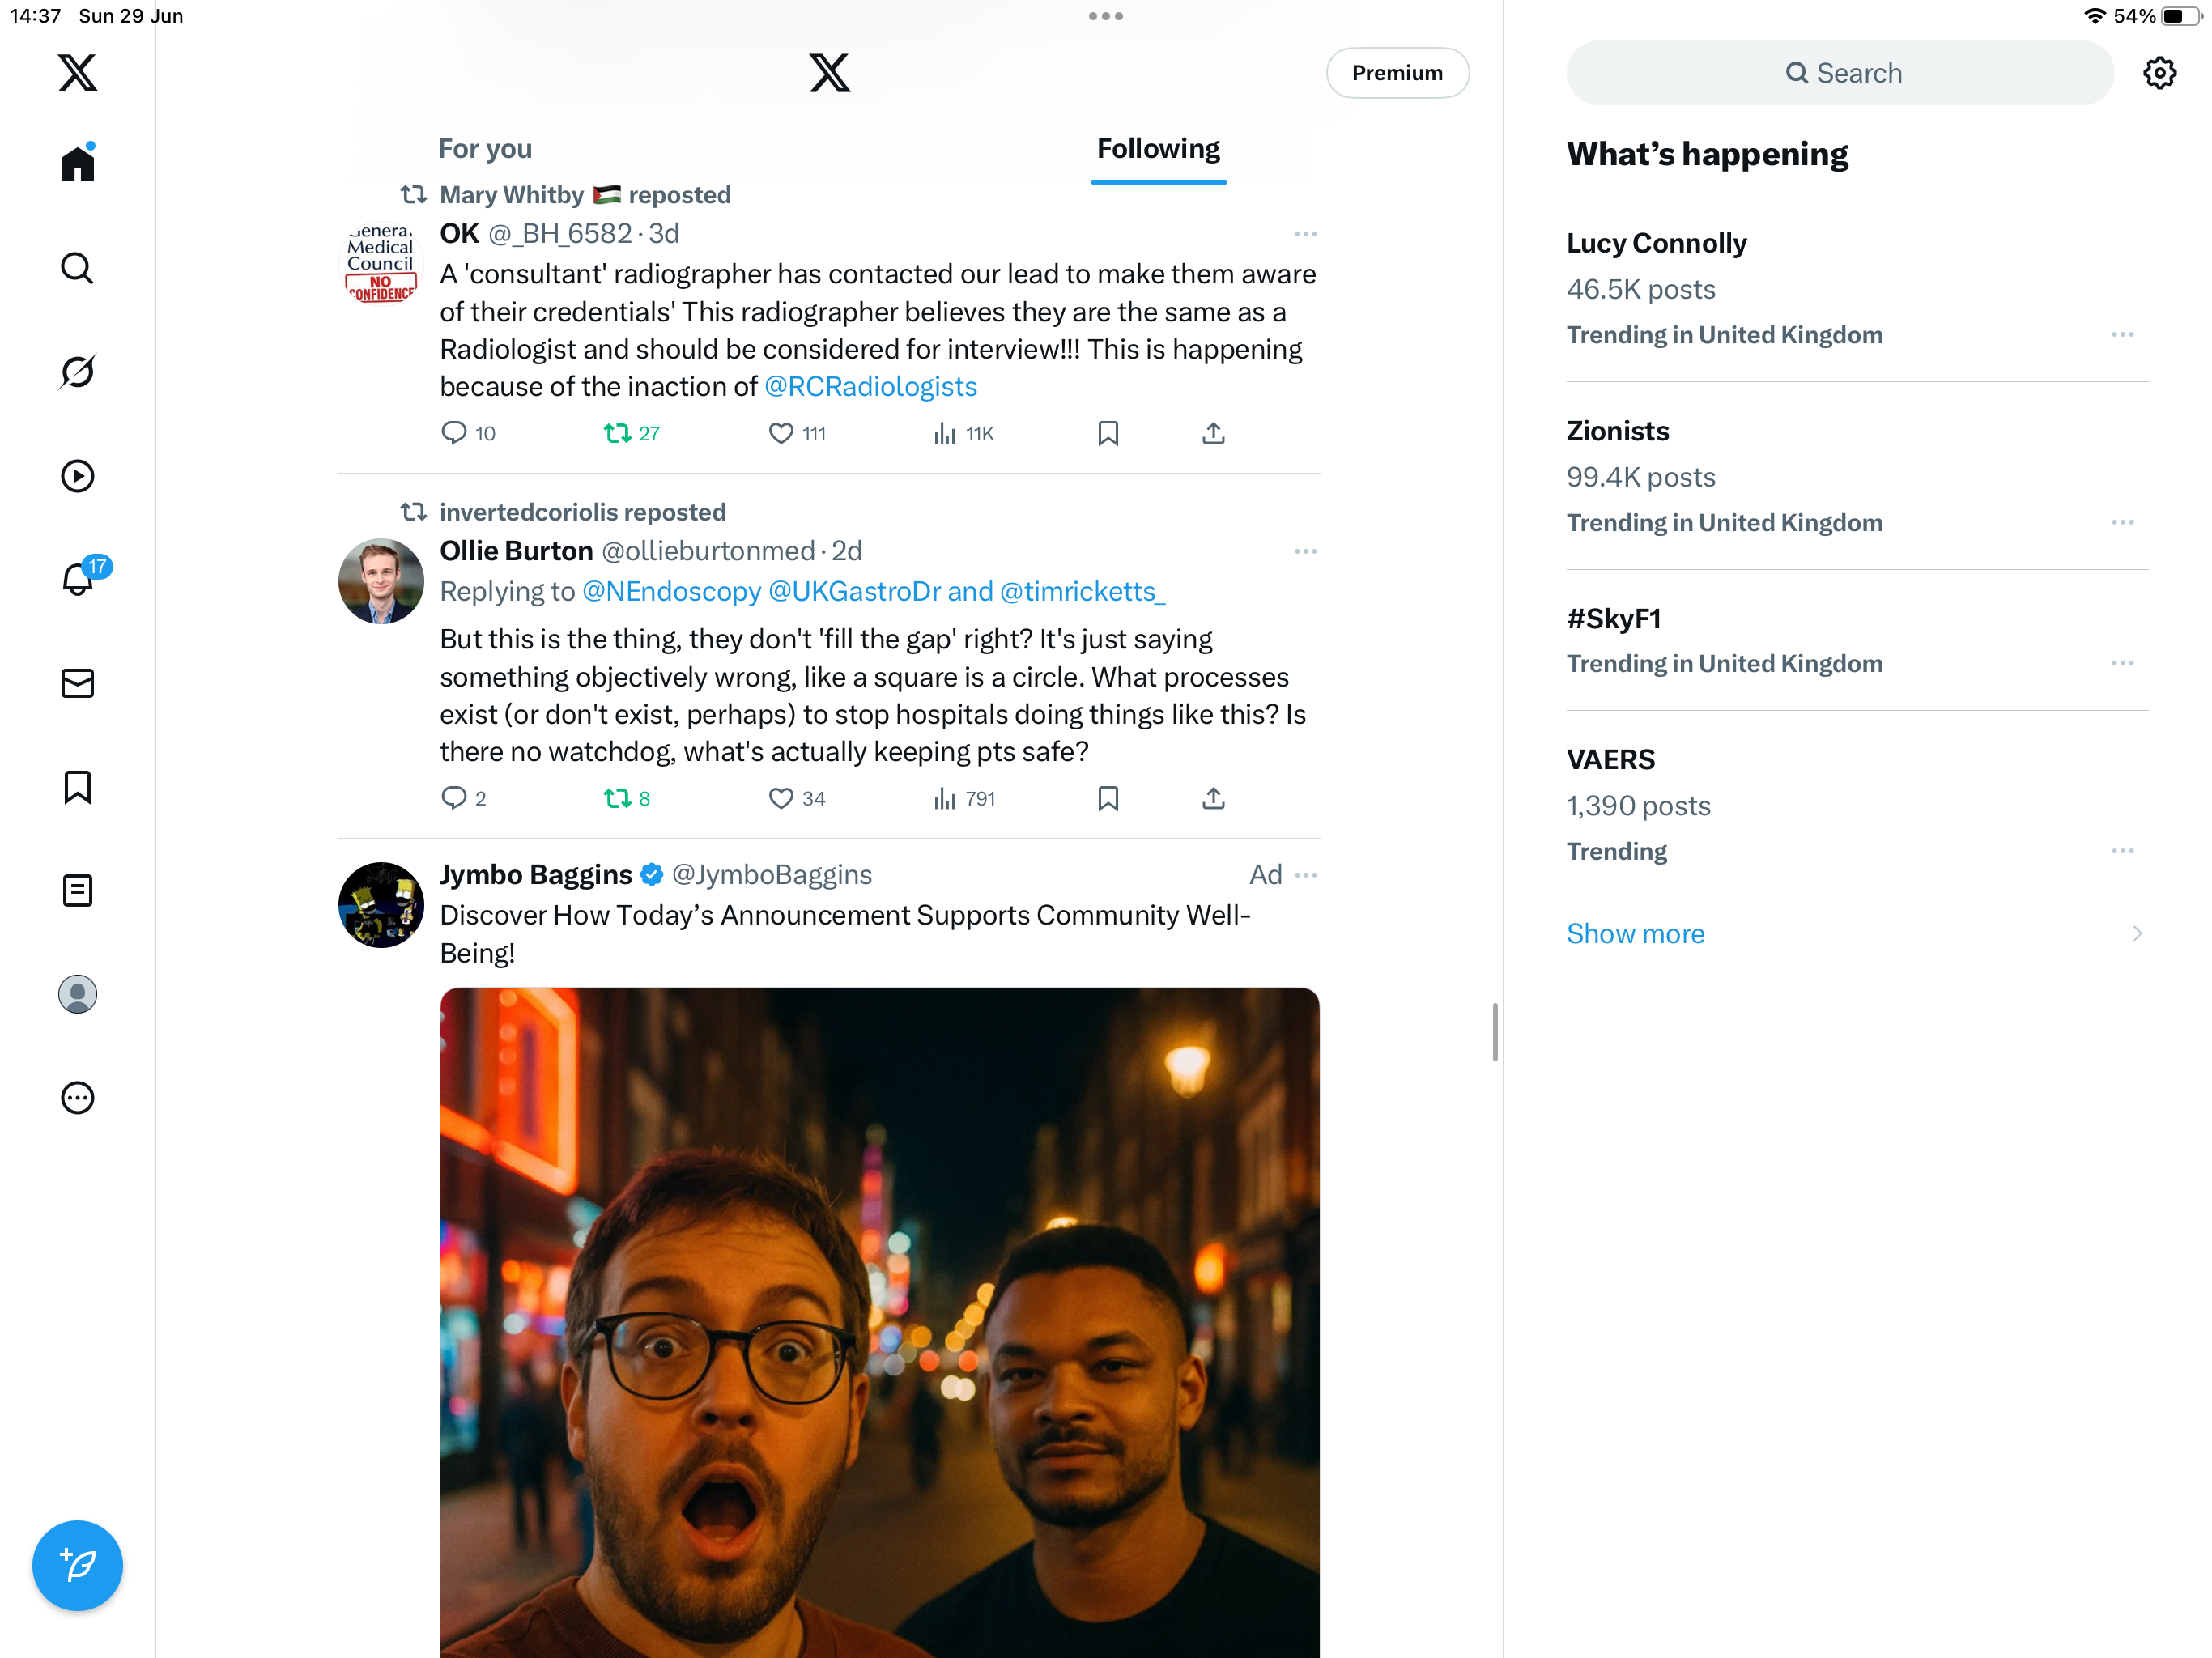Open Lists icon in the sidebar
The height and width of the screenshot is (1658, 2212).
(77, 890)
